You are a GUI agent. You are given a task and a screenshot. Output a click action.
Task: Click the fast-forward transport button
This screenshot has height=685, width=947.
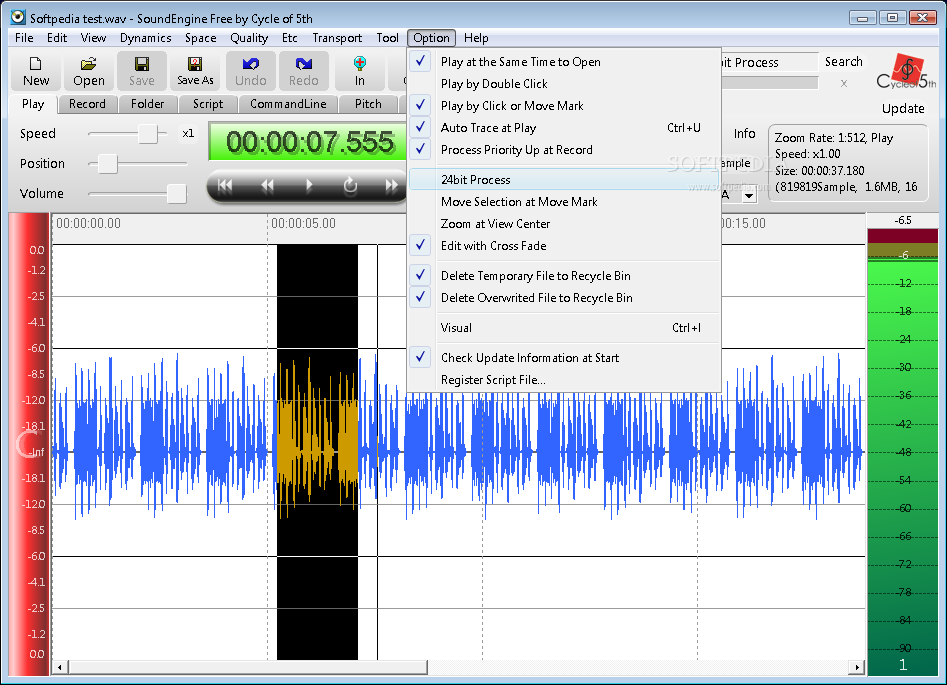pyautogui.click(x=390, y=186)
